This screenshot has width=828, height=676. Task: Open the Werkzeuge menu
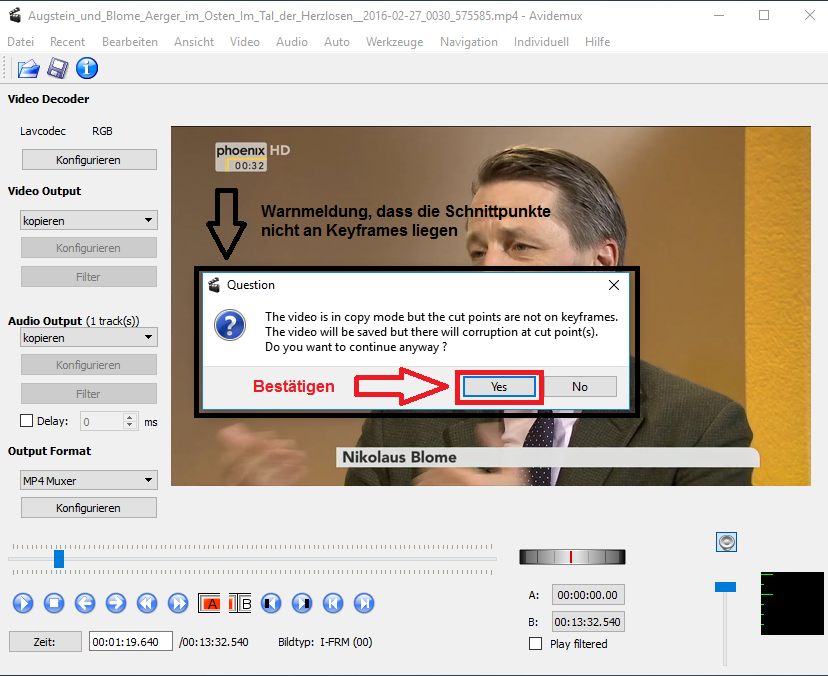[x=394, y=42]
